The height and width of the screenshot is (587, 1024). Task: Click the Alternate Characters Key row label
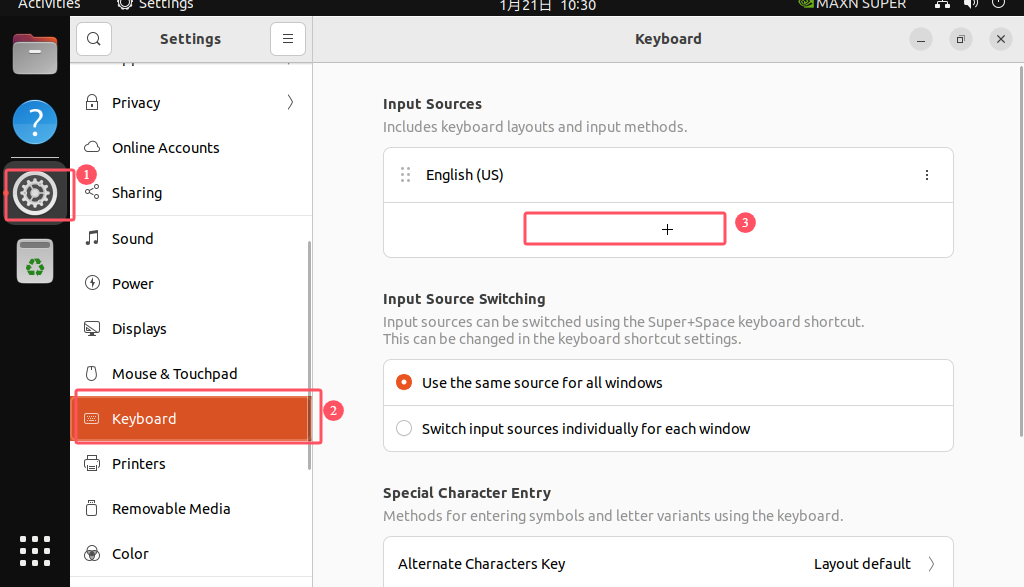(x=481, y=564)
